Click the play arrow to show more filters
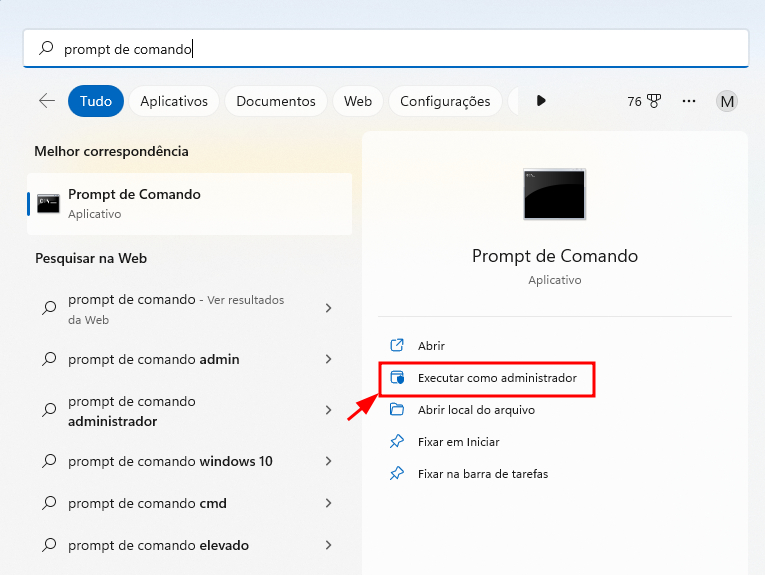The width and height of the screenshot is (765, 575). pos(541,101)
